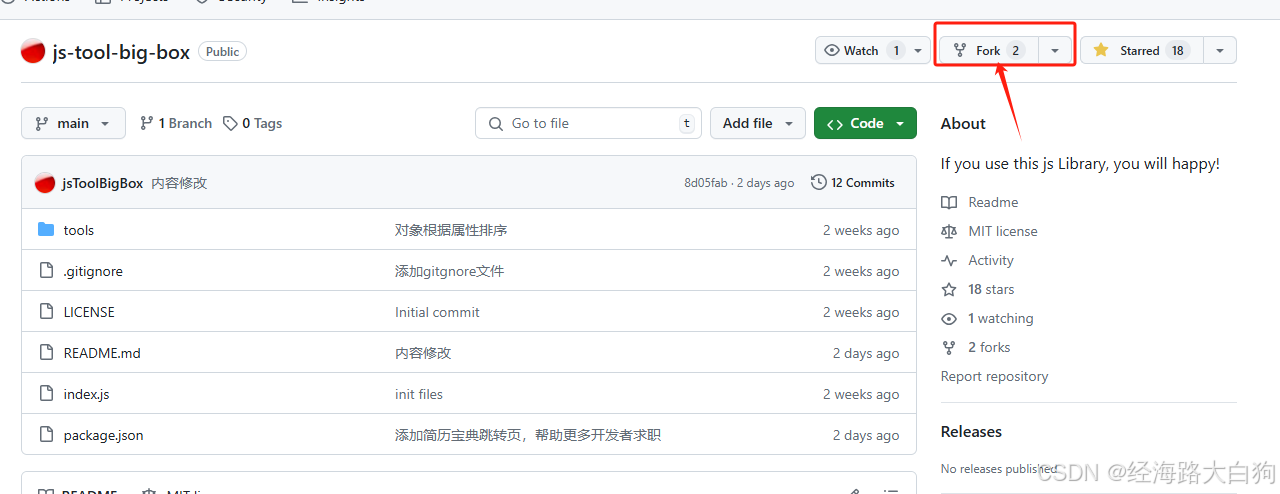Viewport: 1280px width, 494px height.
Task: Open the js-tool-big-box repository title
Action: tap(121, 52)
